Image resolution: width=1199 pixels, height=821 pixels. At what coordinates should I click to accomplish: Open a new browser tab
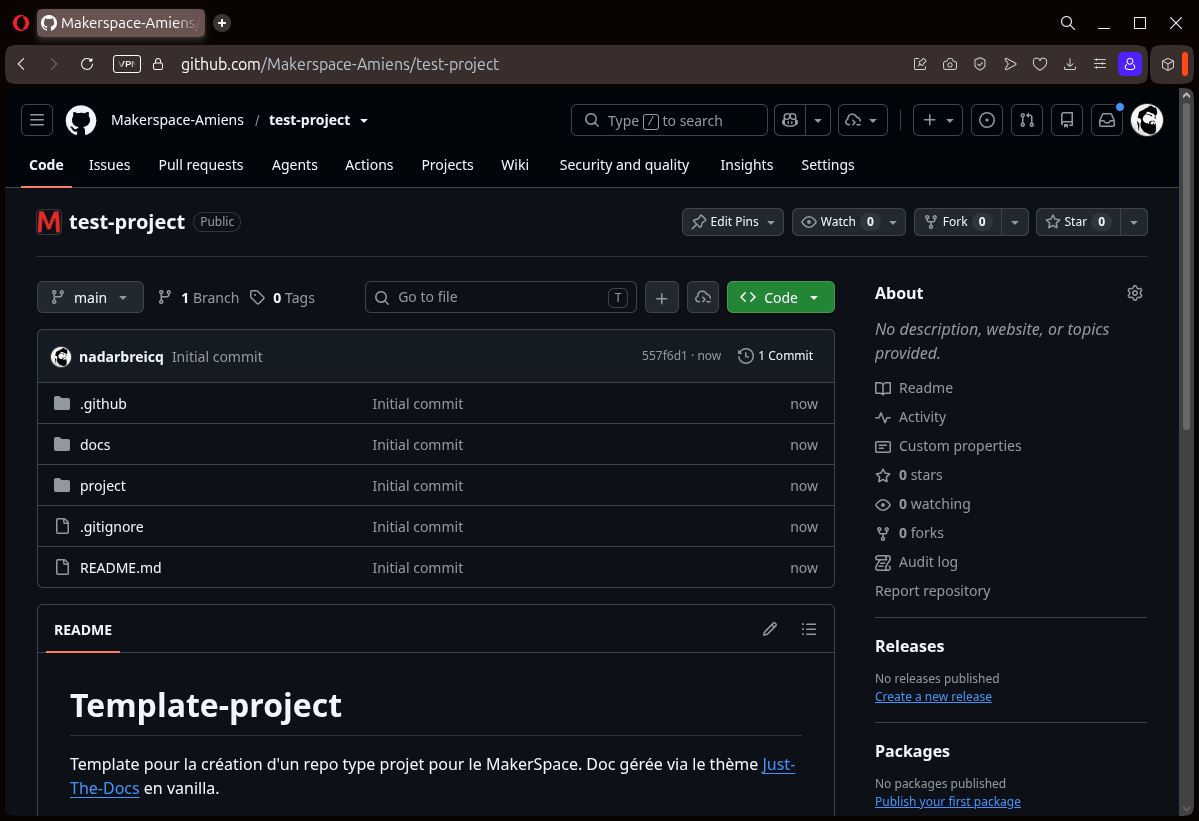pyautogui.click(x=222, y=23)
